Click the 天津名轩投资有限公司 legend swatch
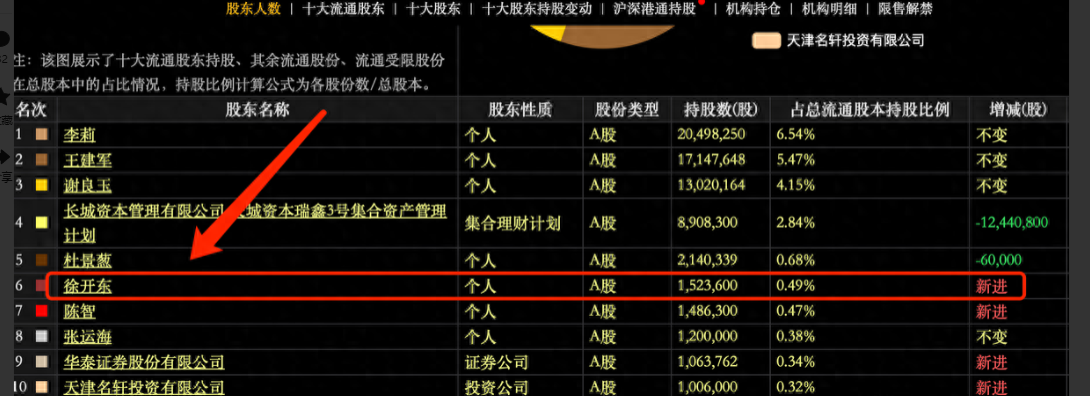 coord(766,41)
